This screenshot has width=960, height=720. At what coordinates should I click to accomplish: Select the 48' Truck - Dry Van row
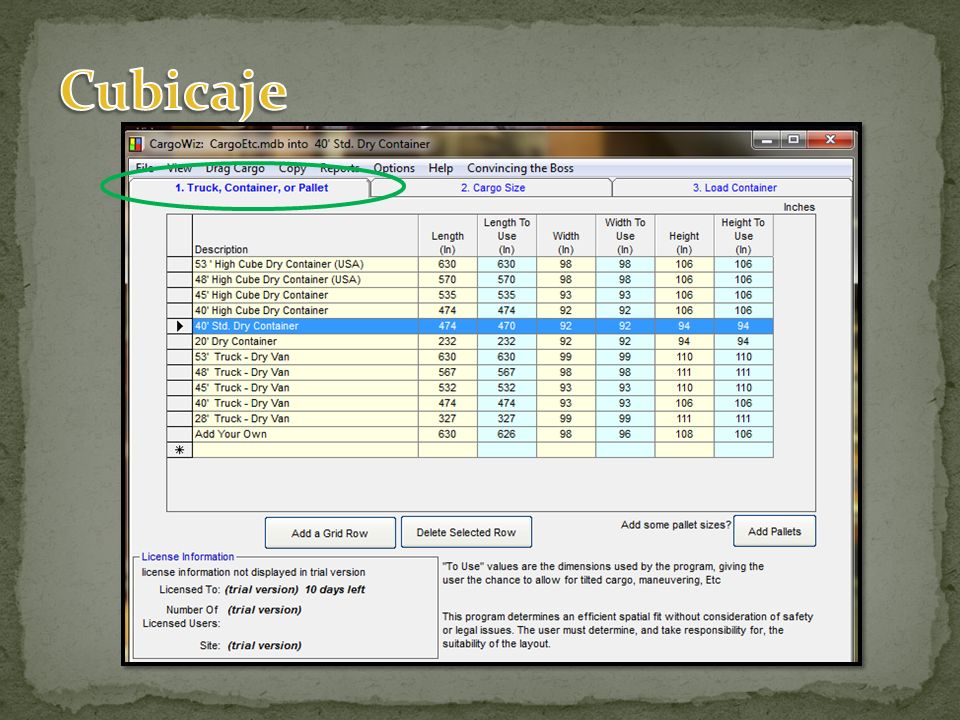coord(470,372)
